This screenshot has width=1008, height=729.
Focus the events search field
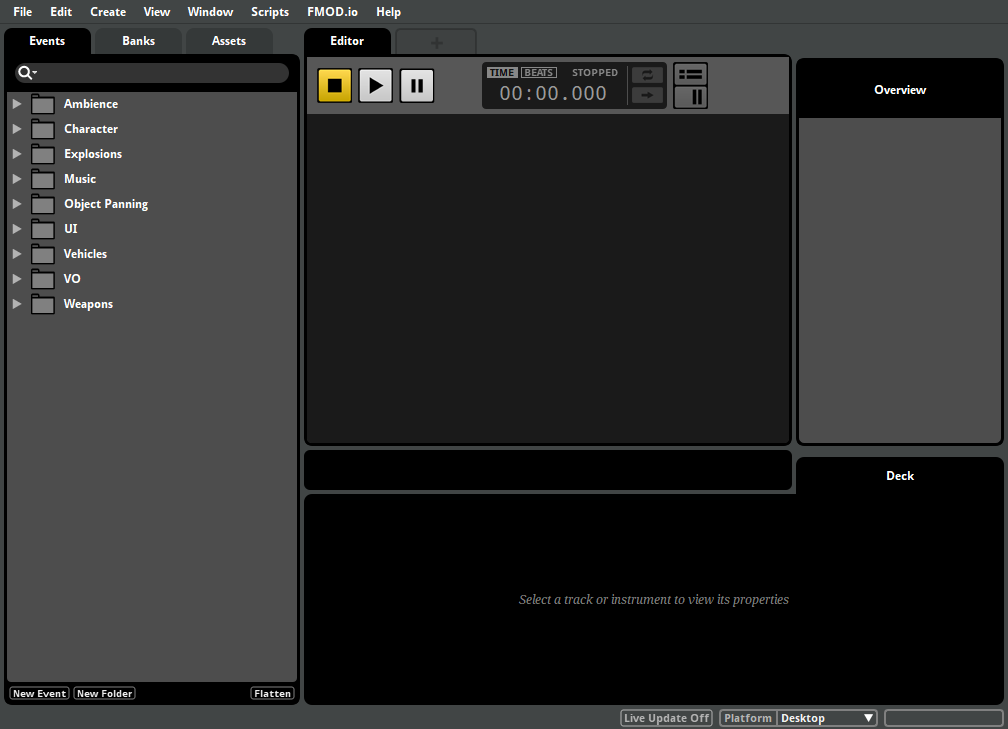152,73
